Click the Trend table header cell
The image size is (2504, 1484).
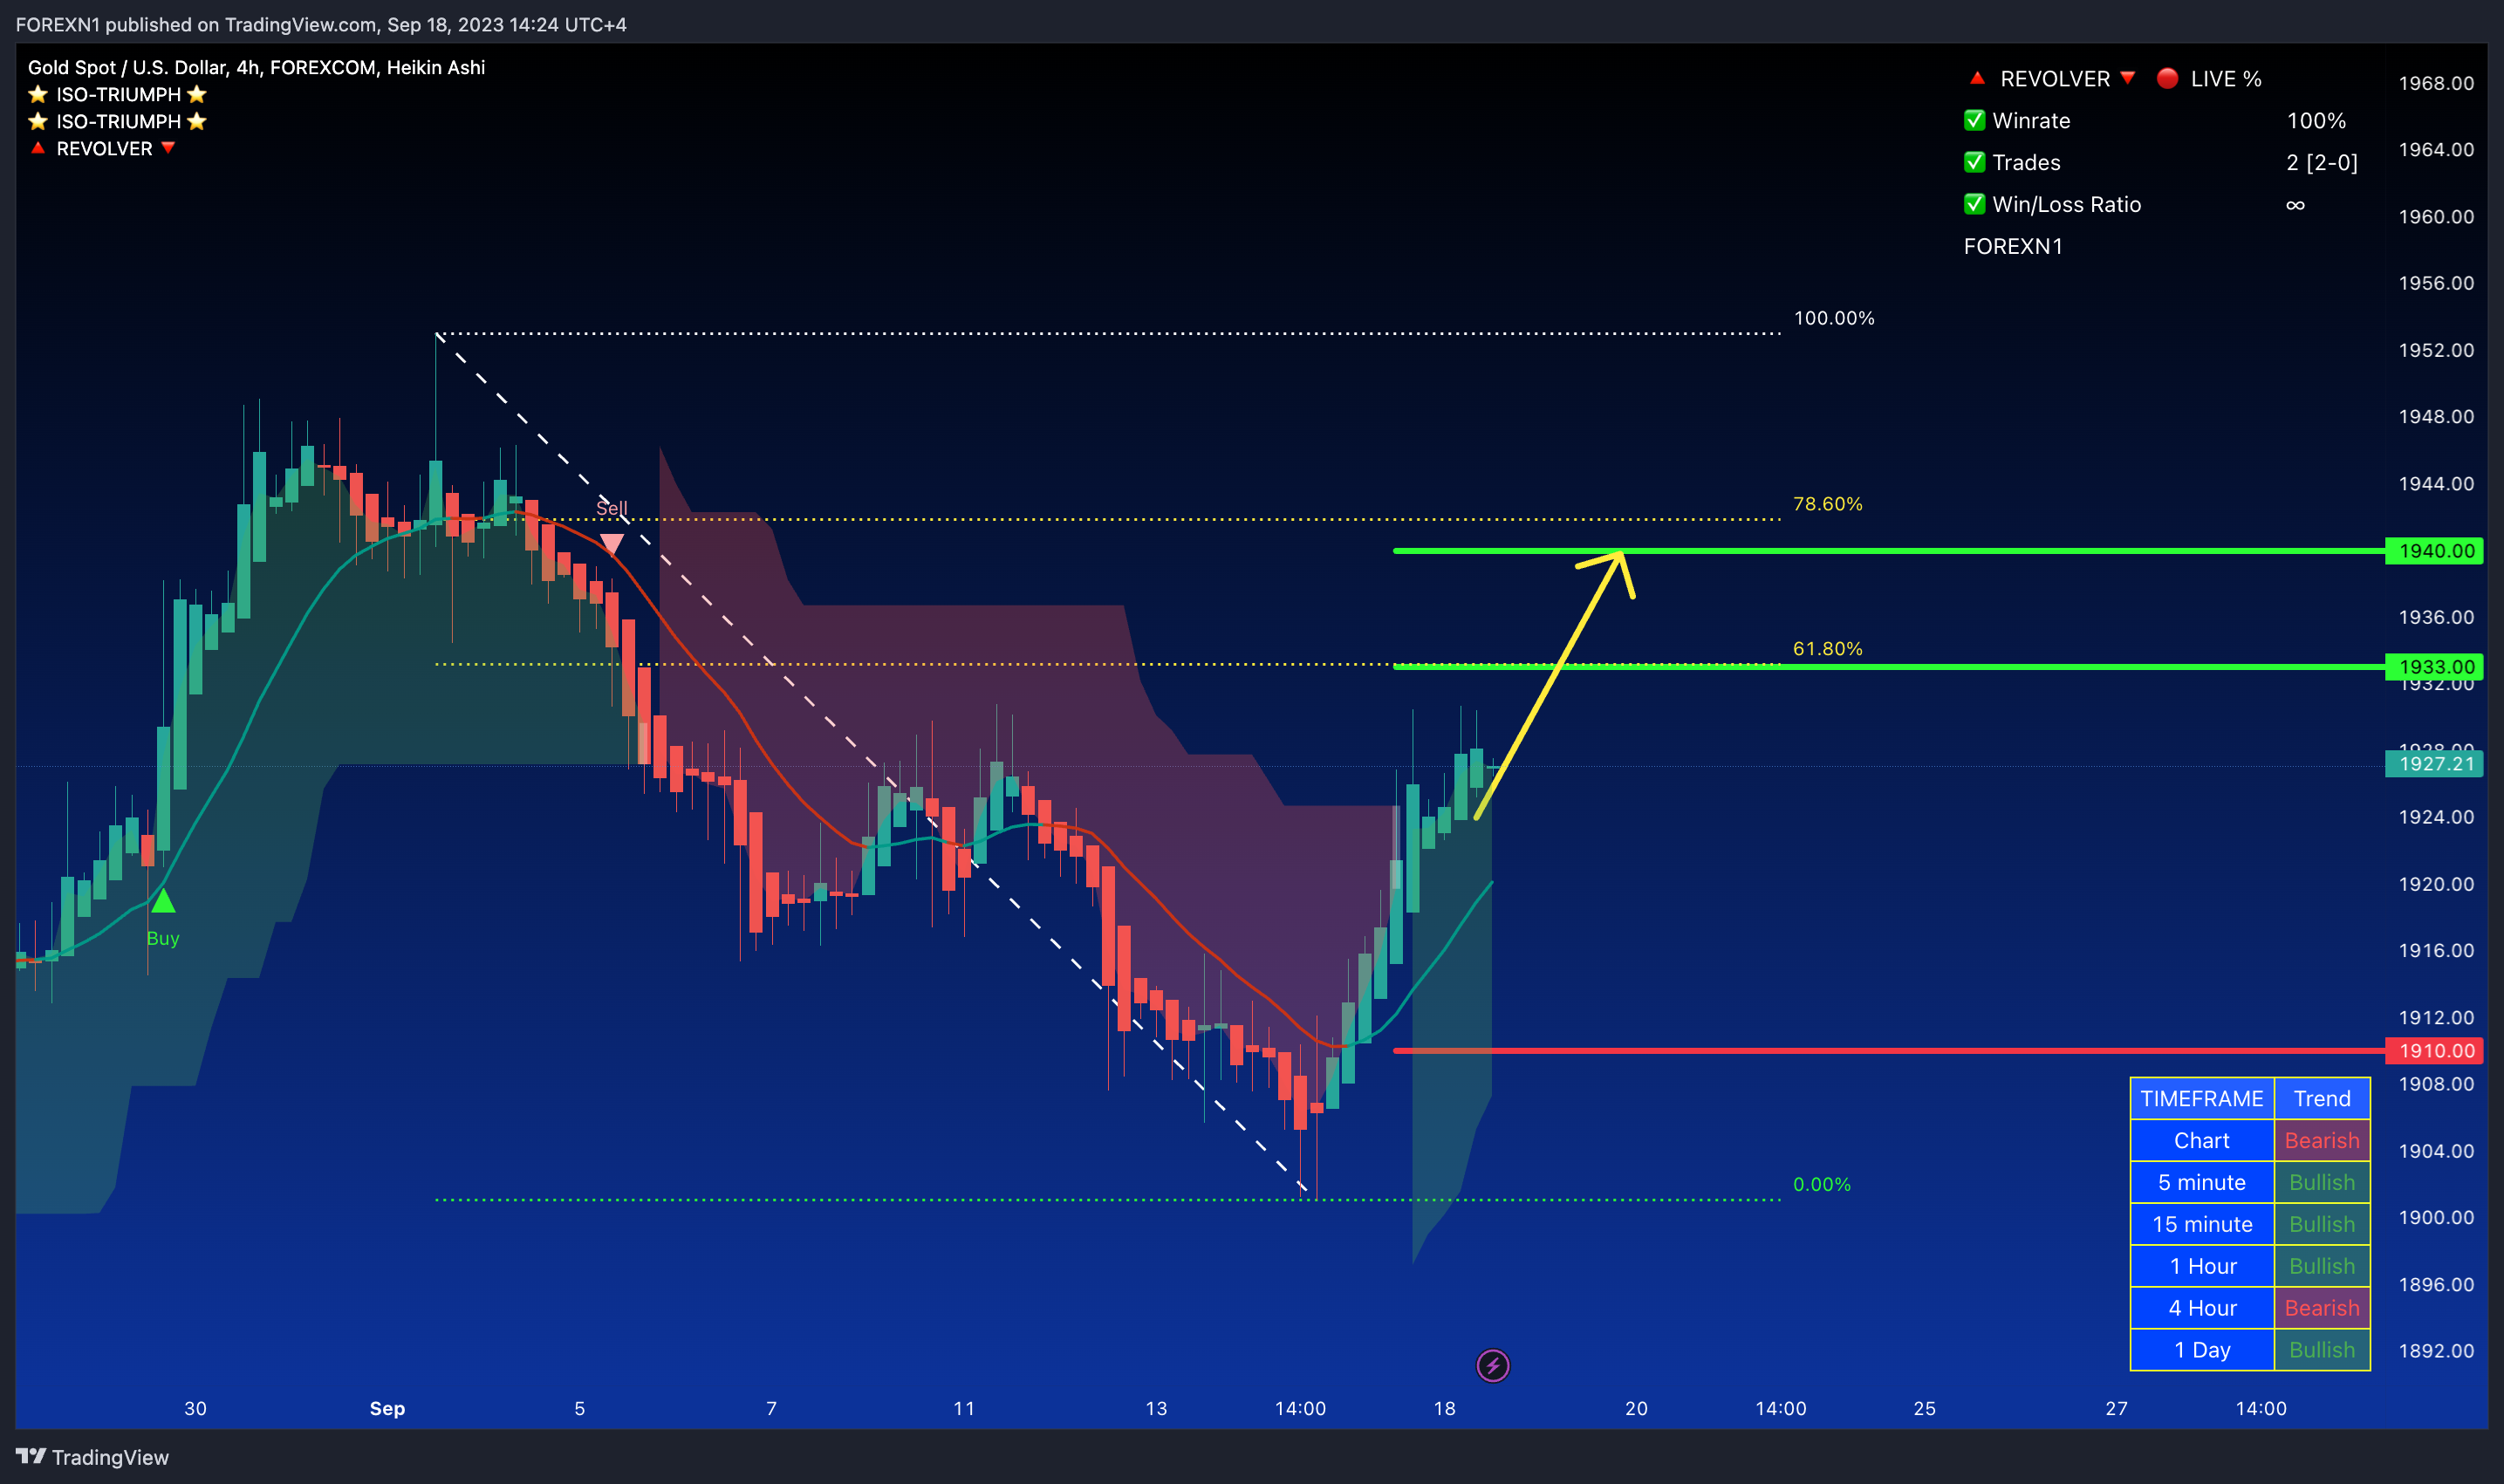point(2322,1099)
